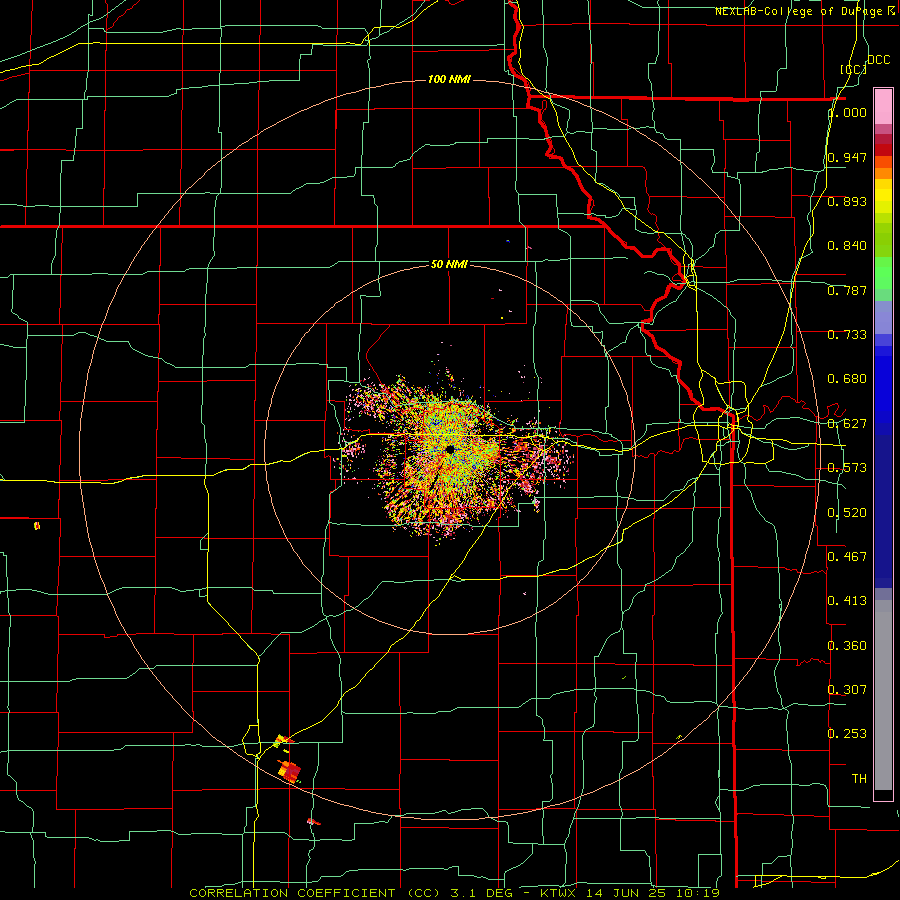The image size is (900, 900).
Task: Click the 14 JUN 25 10:19 timestamp
Action: [x=653, y=893]
